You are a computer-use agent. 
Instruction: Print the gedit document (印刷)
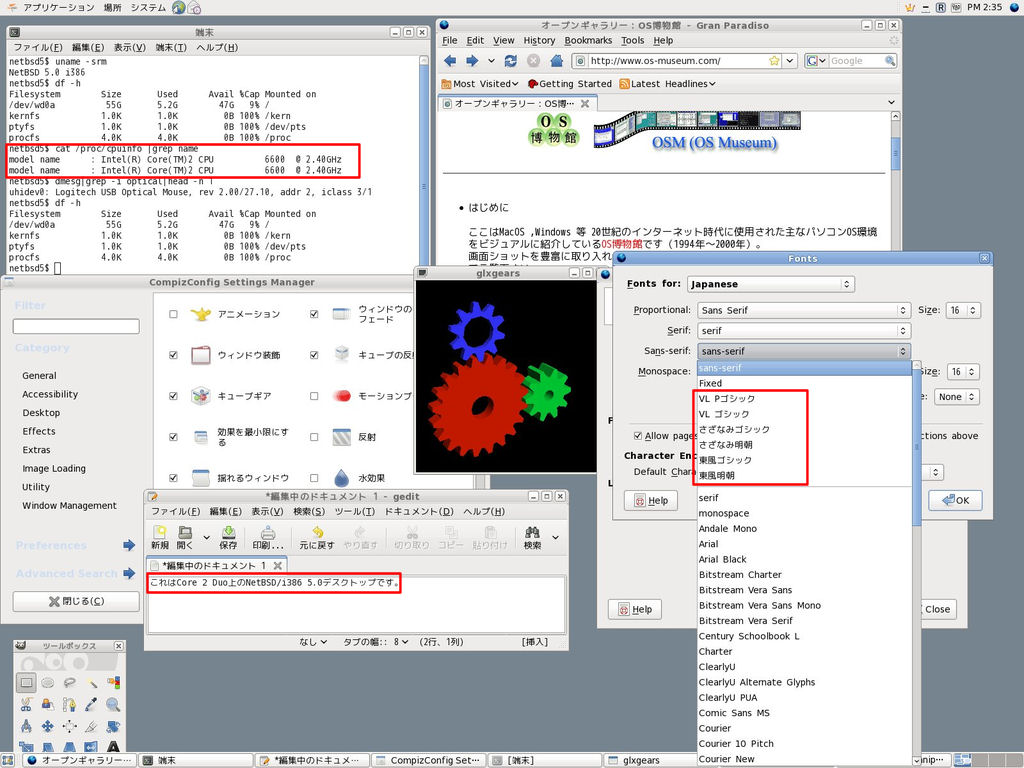pyautogui.click(x=268, y=537)
